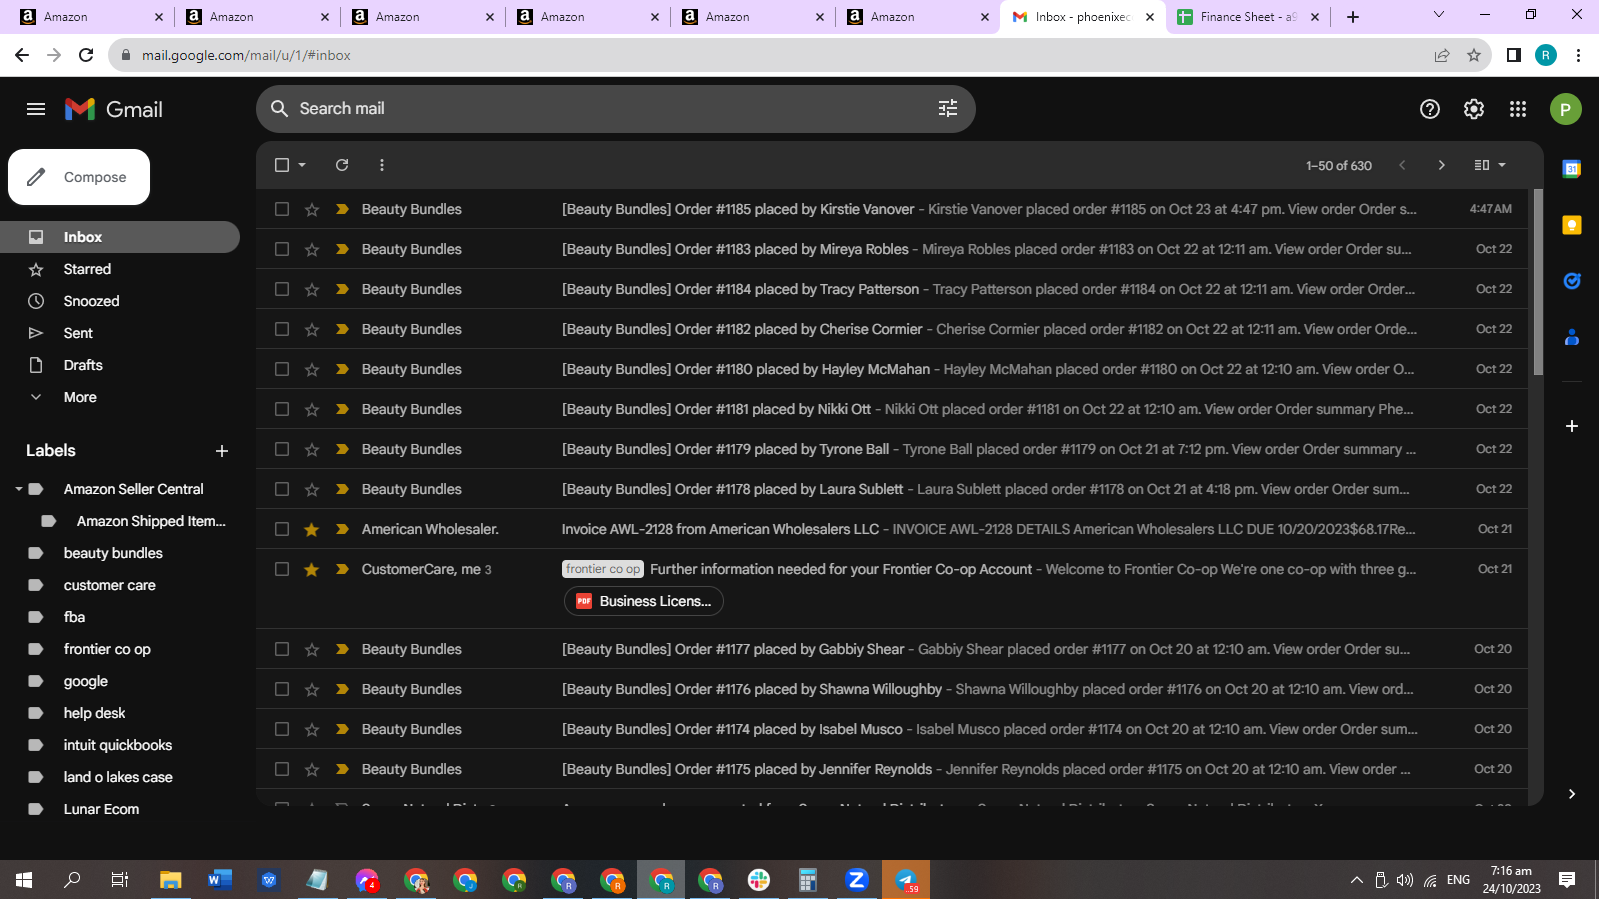Screen dimensions: 1599x899
Task: Check the Order #1184 Tracy Patterson email
Action: (x=282, y=289)
